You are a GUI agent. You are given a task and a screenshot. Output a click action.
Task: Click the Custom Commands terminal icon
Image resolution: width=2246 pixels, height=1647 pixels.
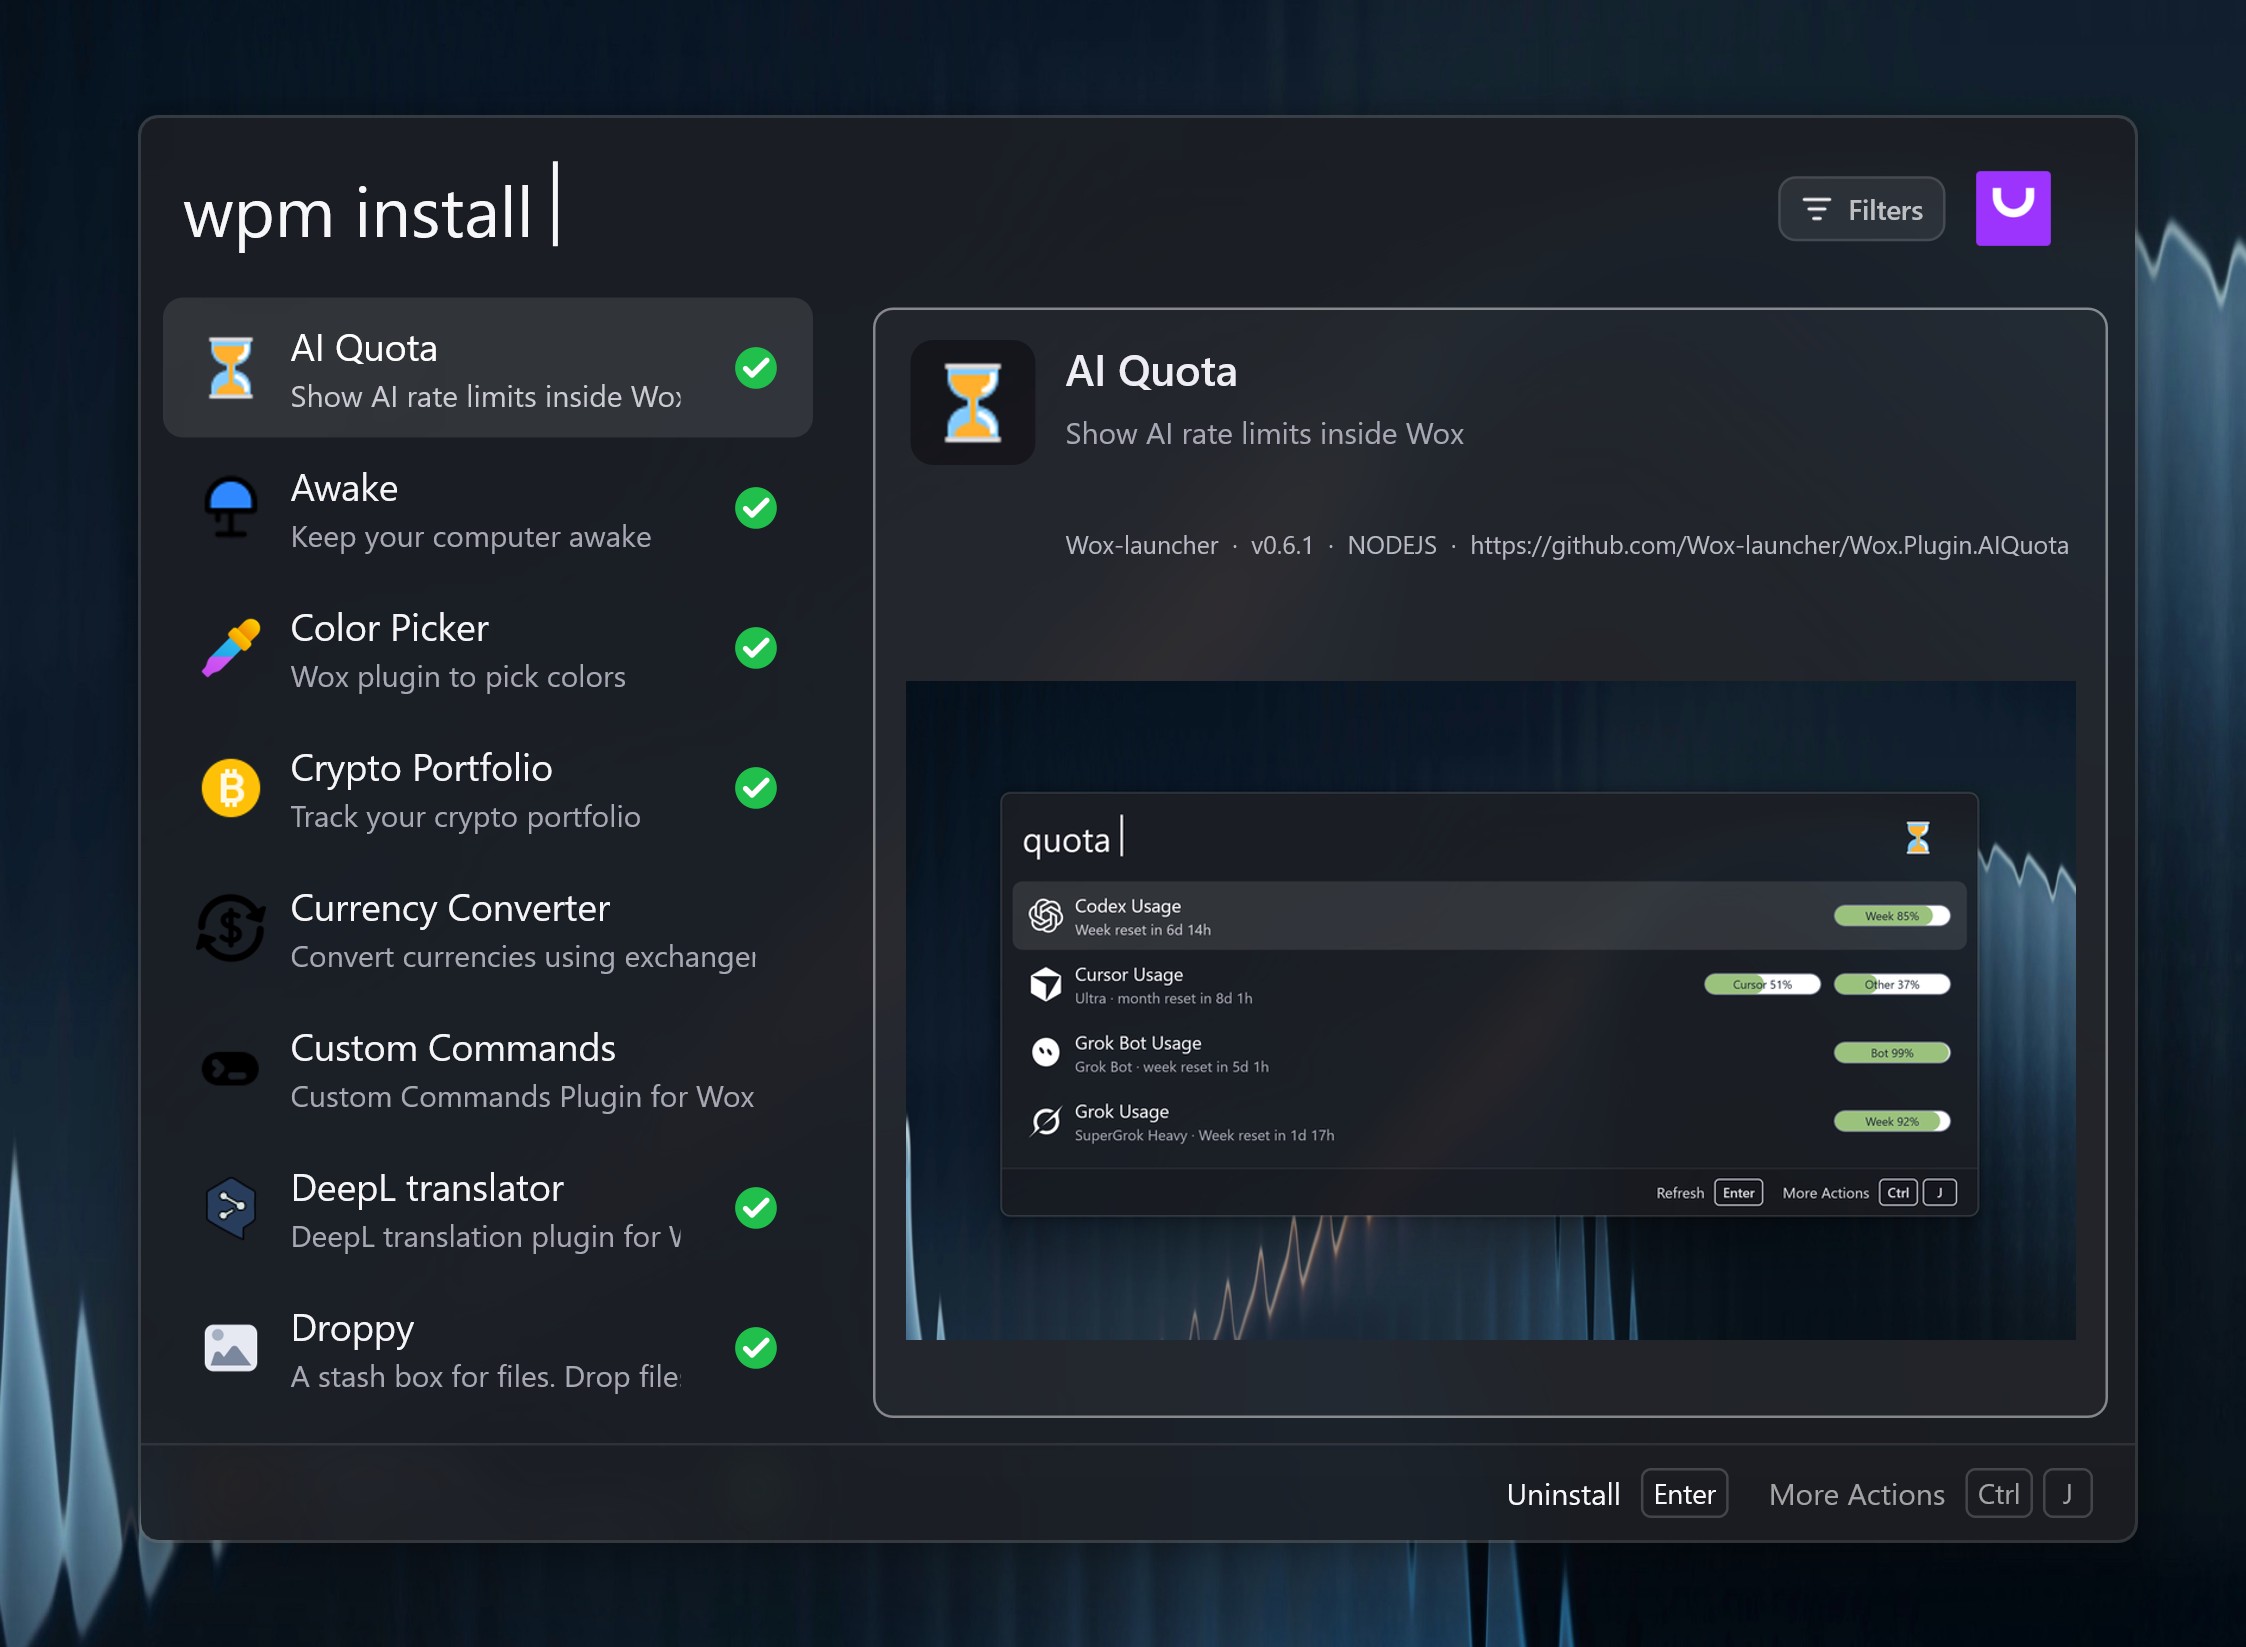[x=231, y=1068]
